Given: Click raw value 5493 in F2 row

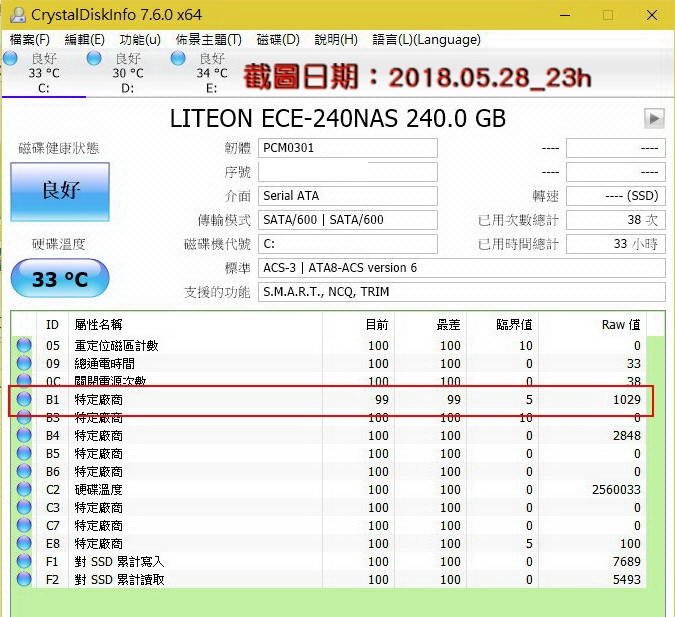Looking at the screenshot, I should click(x=627, y=580).
